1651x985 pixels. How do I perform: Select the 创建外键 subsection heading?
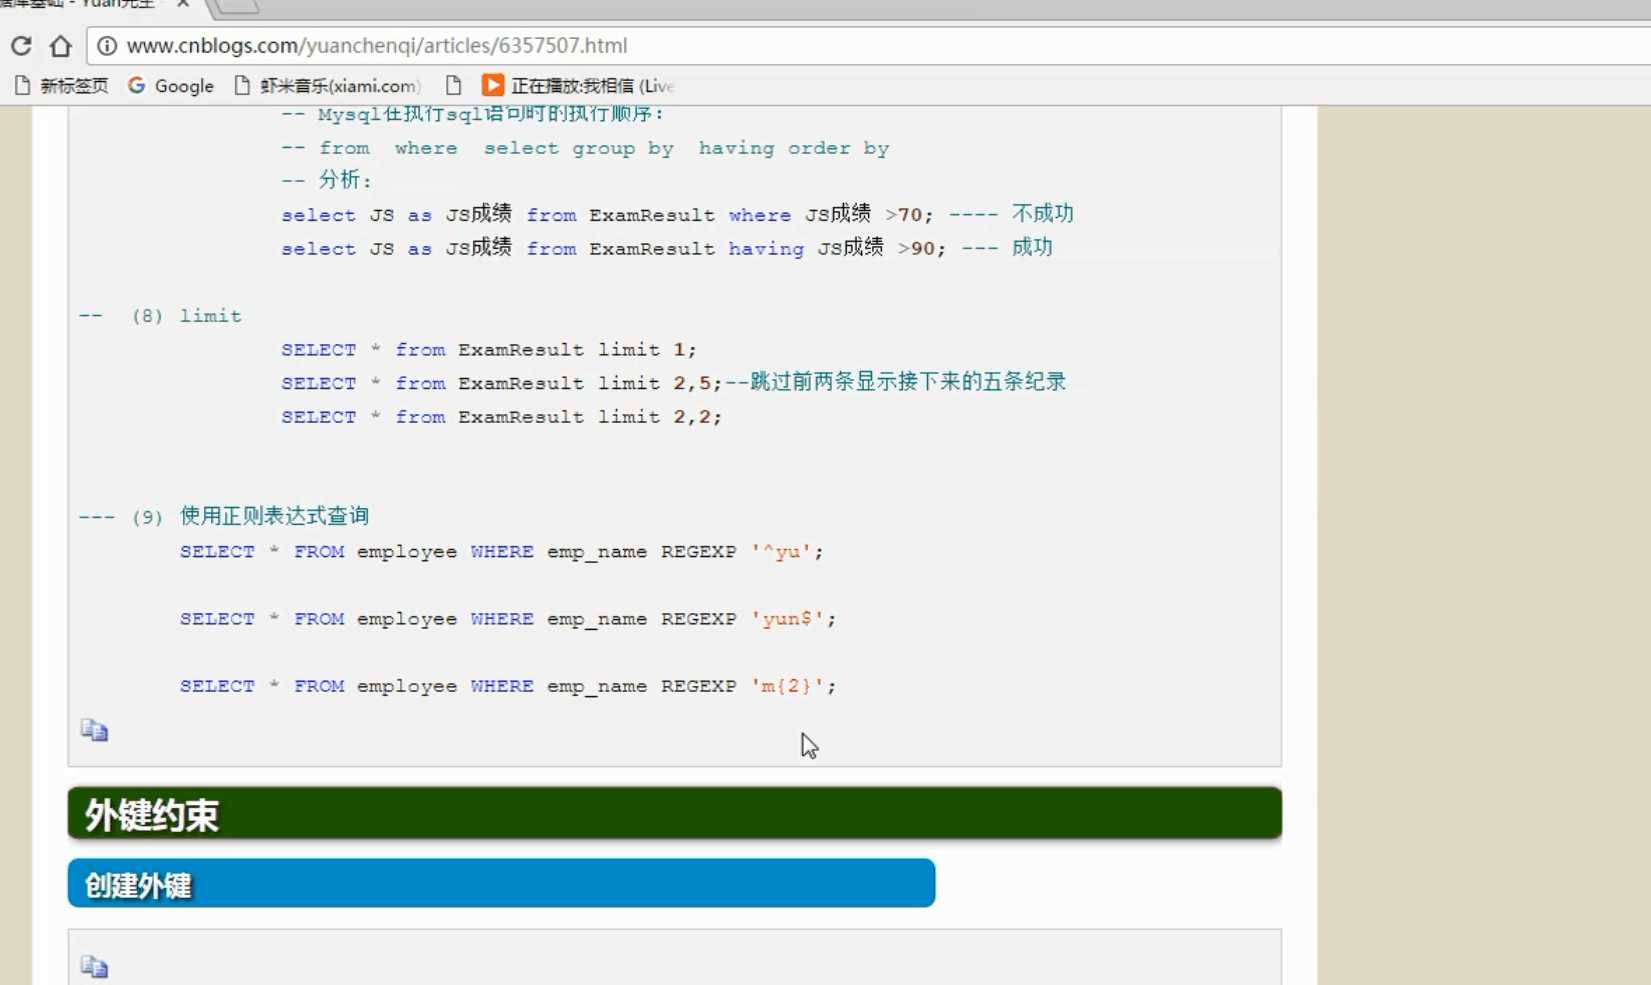(501, 883)
